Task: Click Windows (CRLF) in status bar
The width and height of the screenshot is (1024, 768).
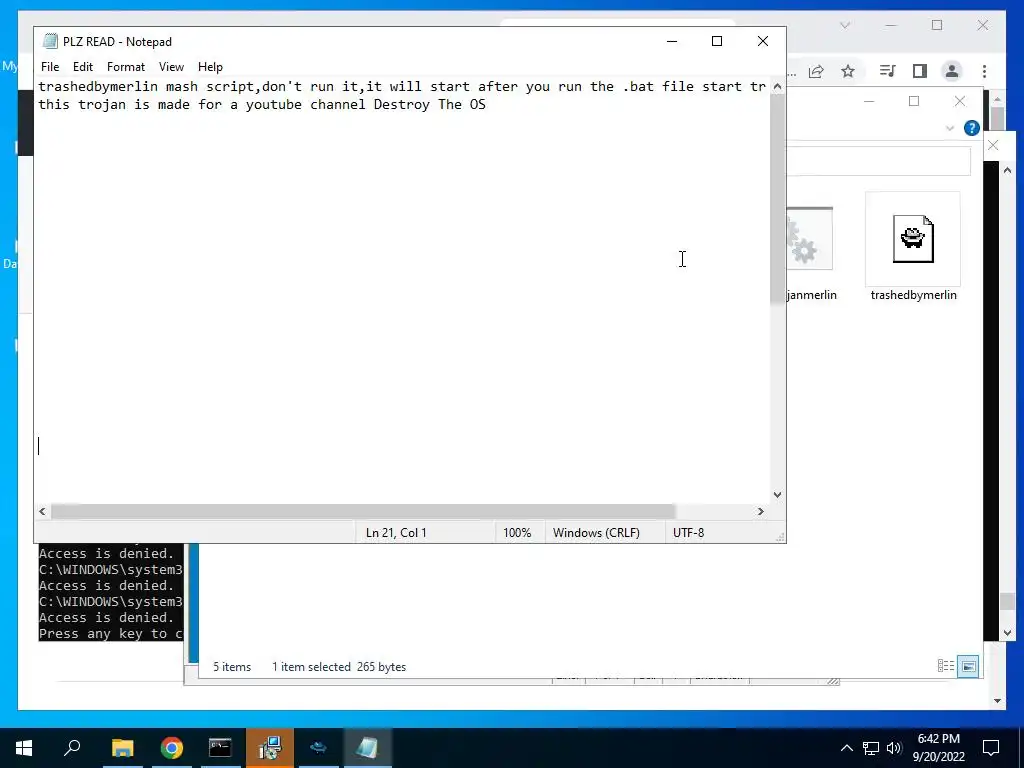Action: (596, 532)
